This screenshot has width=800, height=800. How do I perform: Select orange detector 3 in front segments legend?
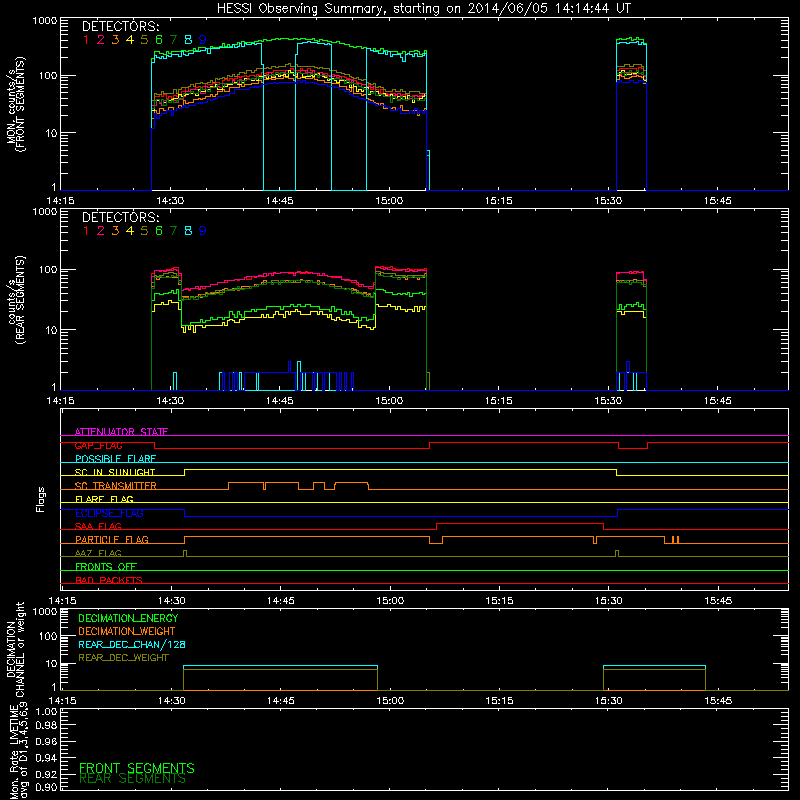(x=115, y=40)
